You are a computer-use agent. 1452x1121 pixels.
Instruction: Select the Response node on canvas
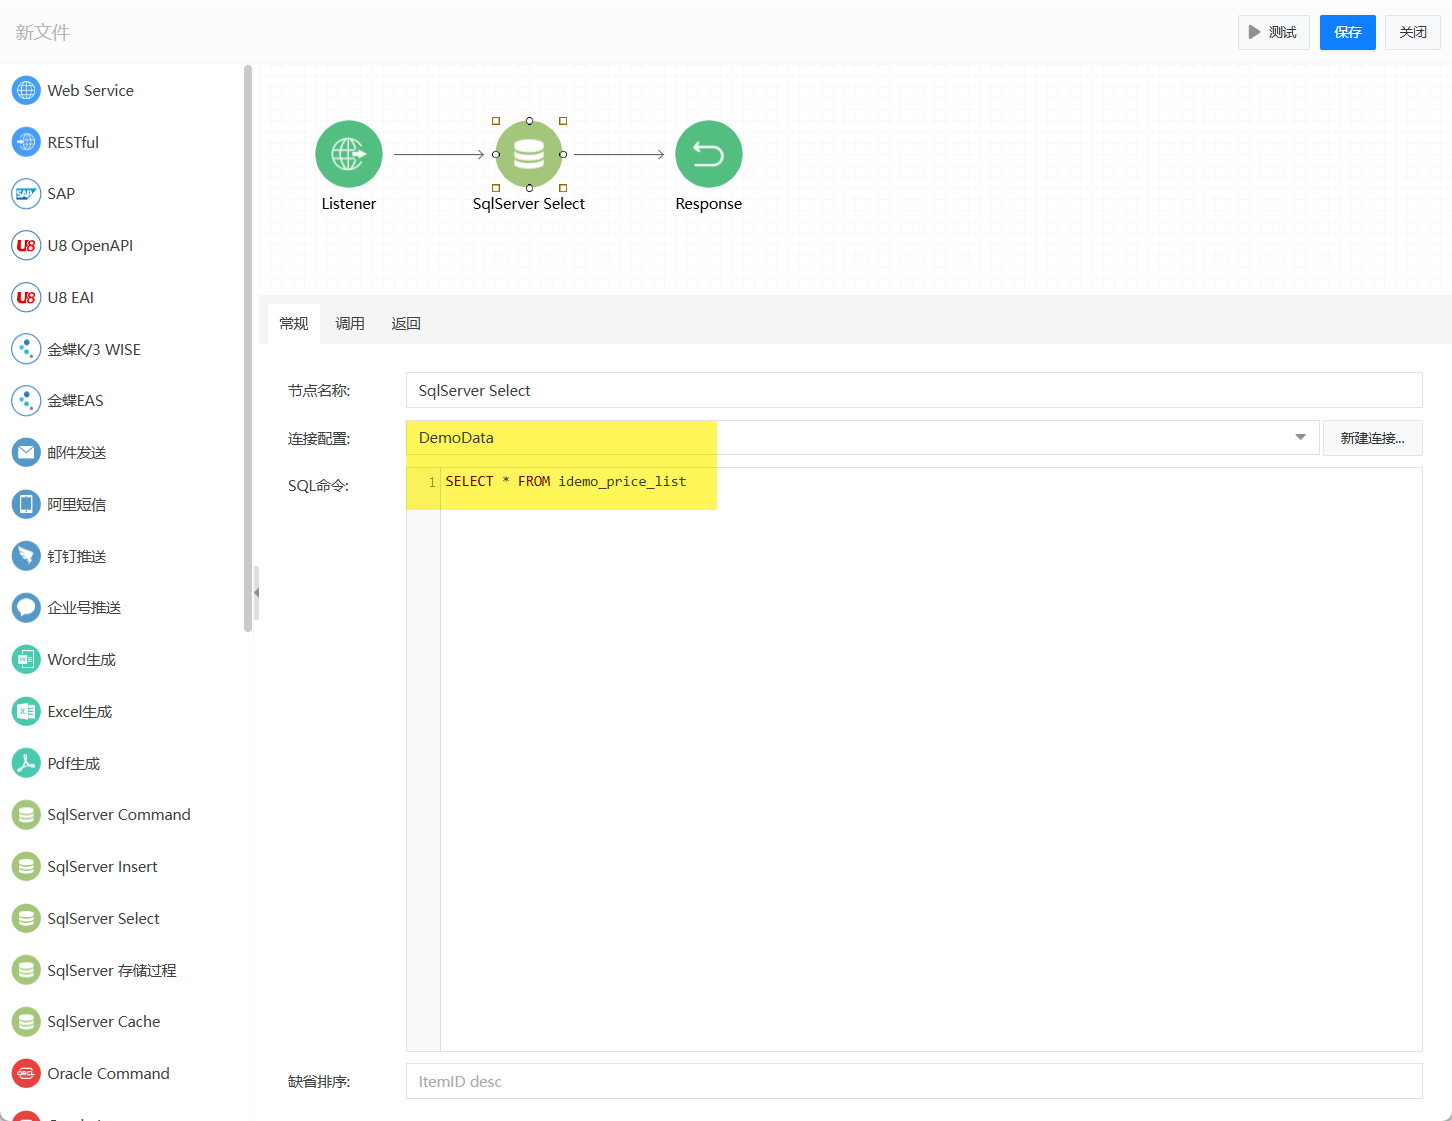click(x=708, y=154)
